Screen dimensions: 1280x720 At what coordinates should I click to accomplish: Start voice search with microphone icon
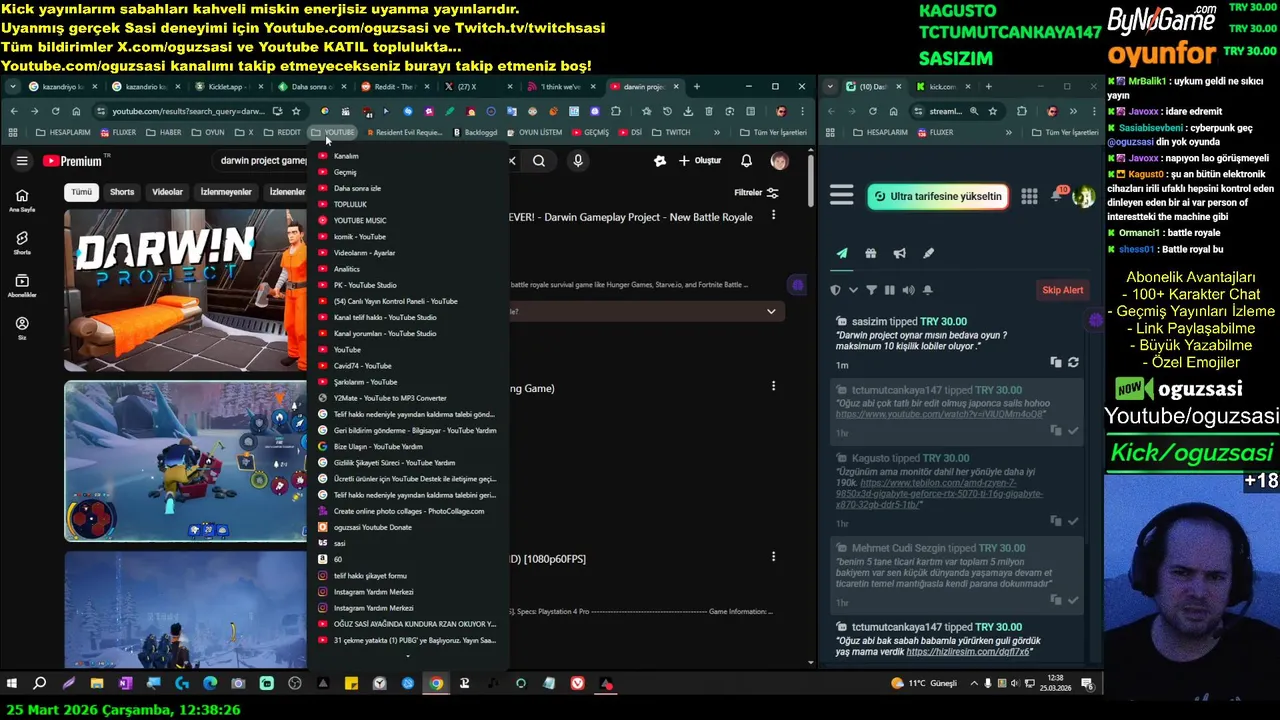(578, 161)
